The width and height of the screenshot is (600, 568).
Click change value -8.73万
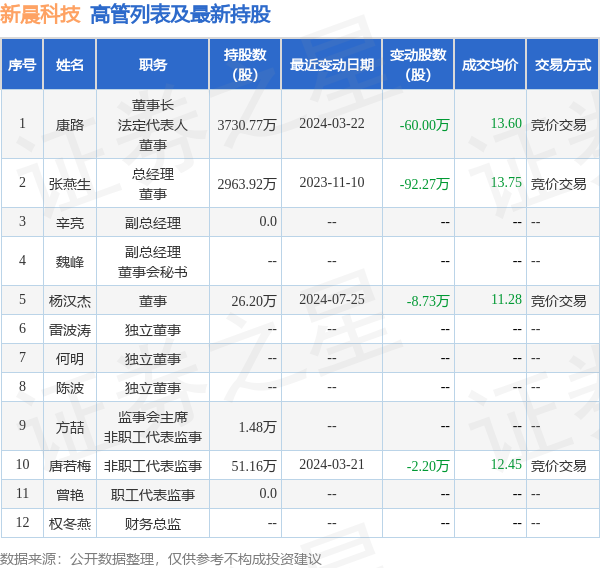point(428,301)
